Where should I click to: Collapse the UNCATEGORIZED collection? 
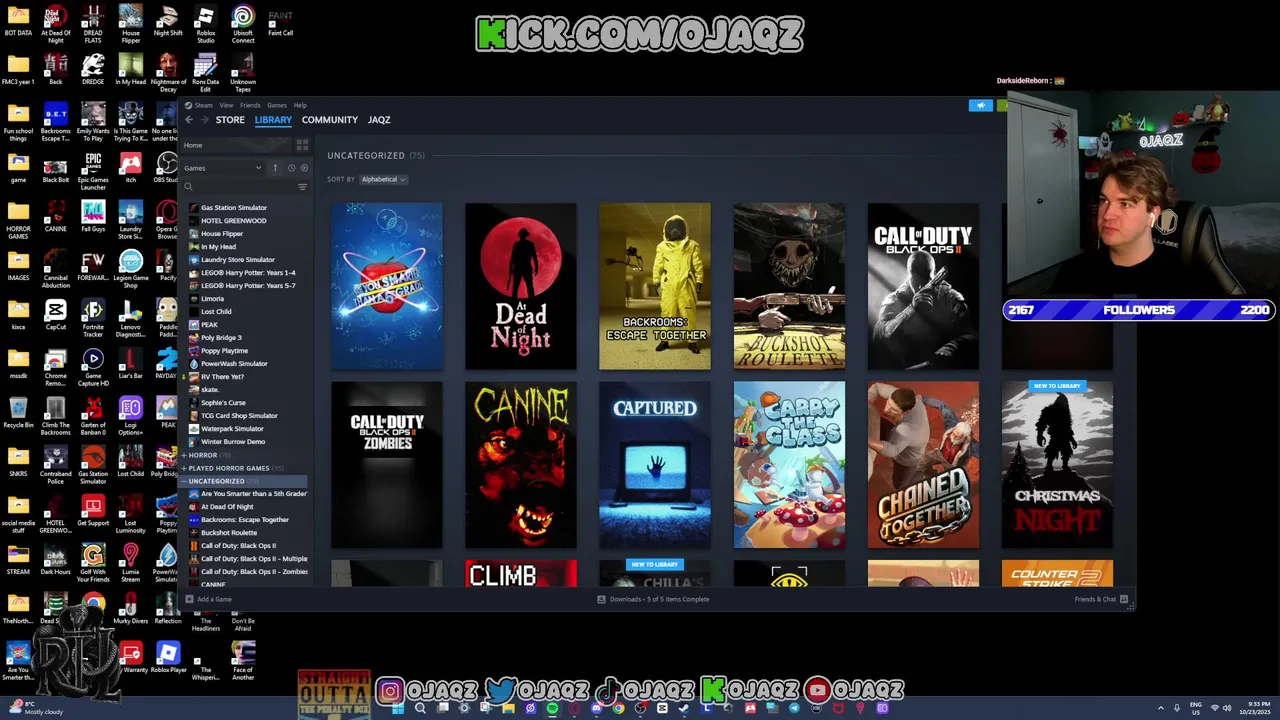pos(216,481)
